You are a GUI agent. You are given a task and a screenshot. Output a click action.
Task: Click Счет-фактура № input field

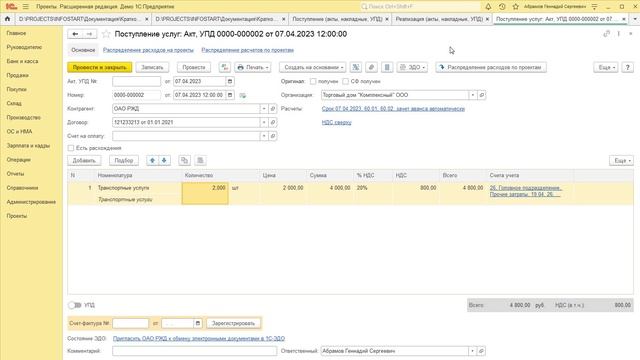click(x=131, y=323)
